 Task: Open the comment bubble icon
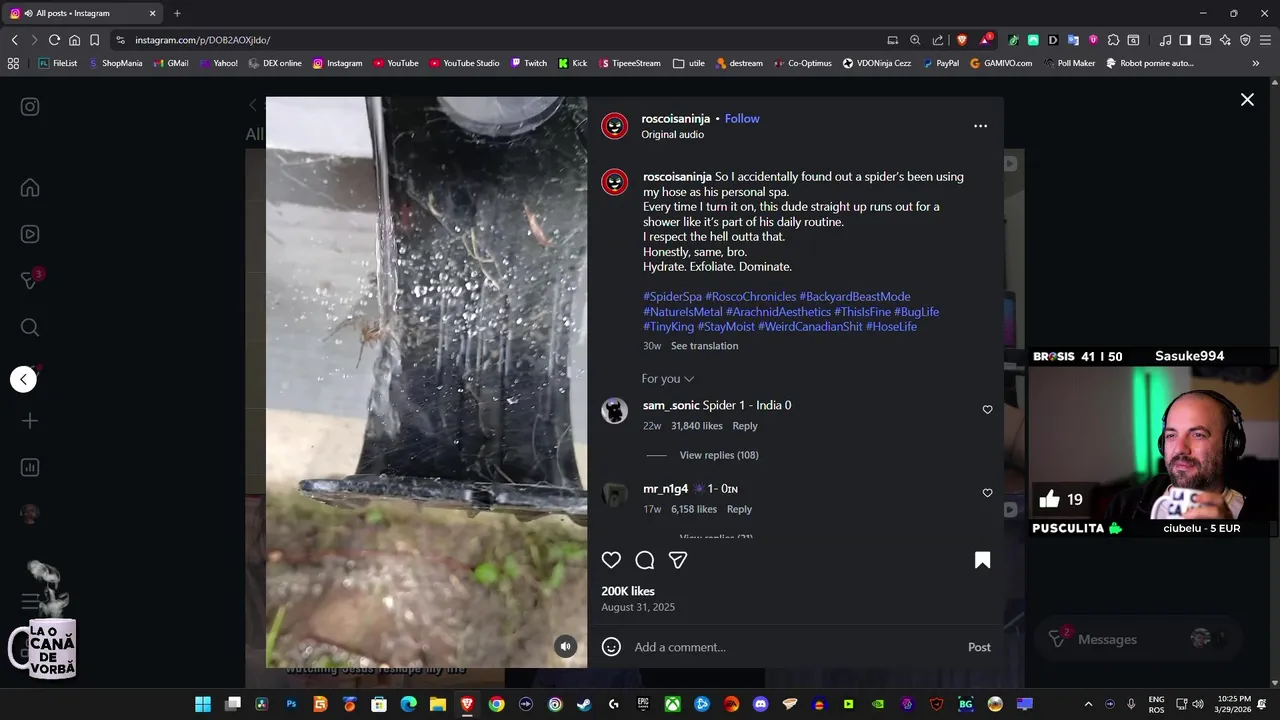(x=645, y=560)
